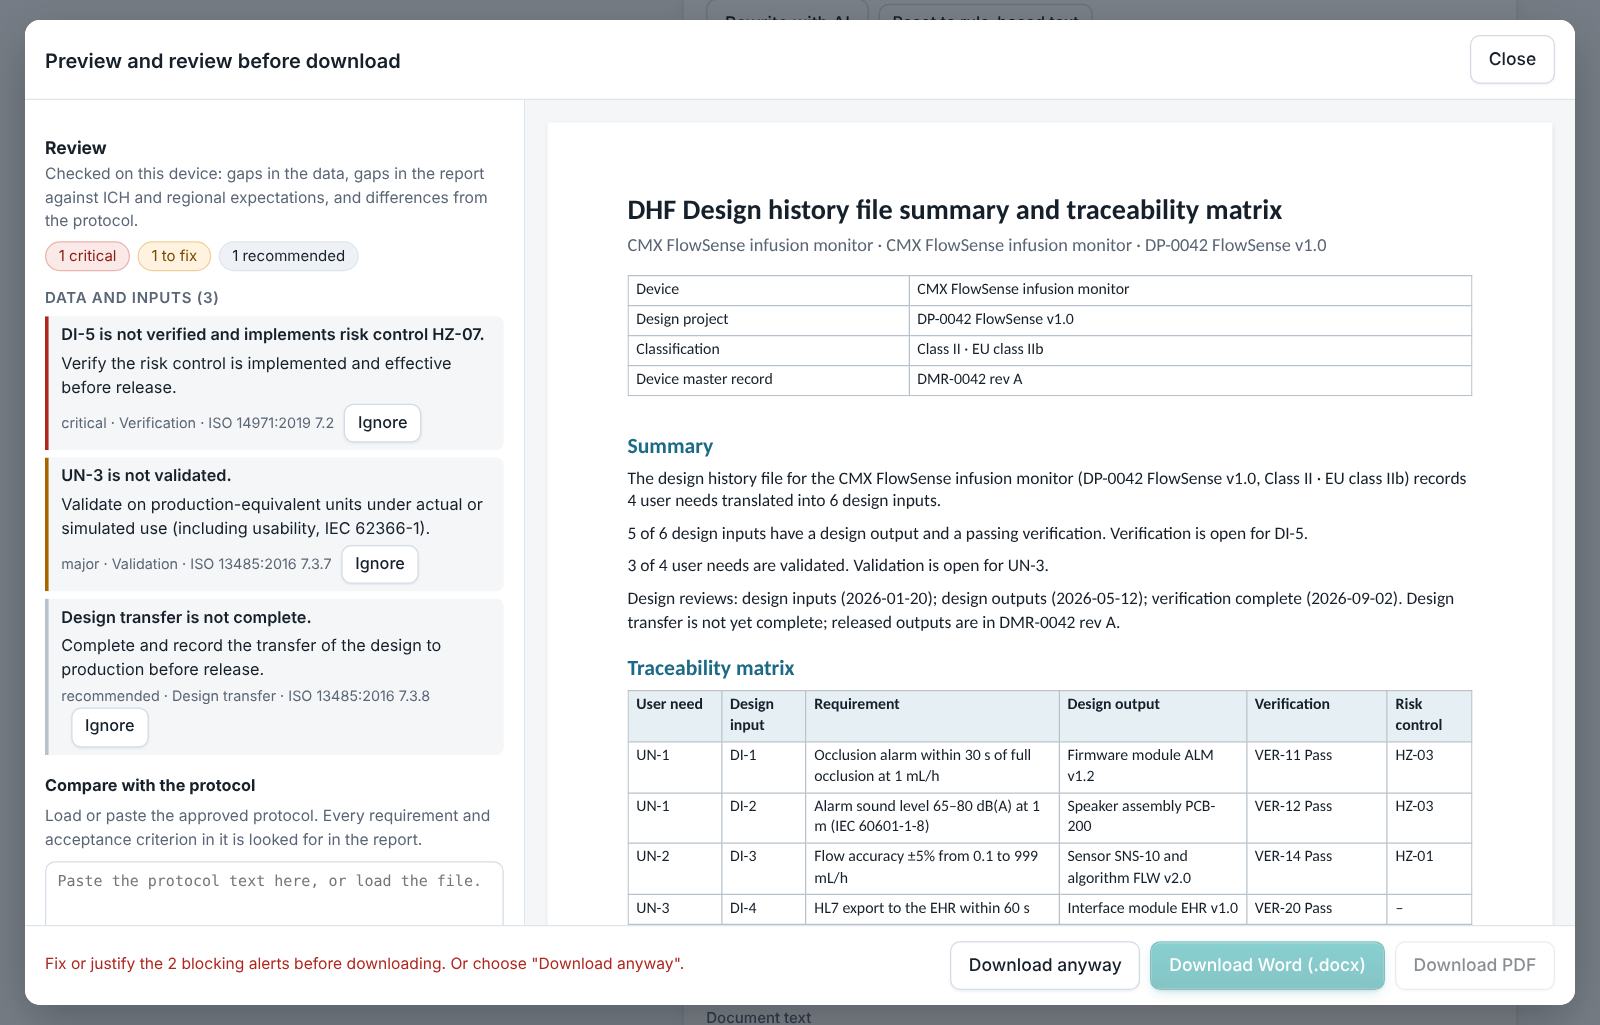Click 'Sensor SNS-10 and algorithm FLW v2.0' cell
The width and height of the screenshot is (1600, 1025).
[1153, 869]
